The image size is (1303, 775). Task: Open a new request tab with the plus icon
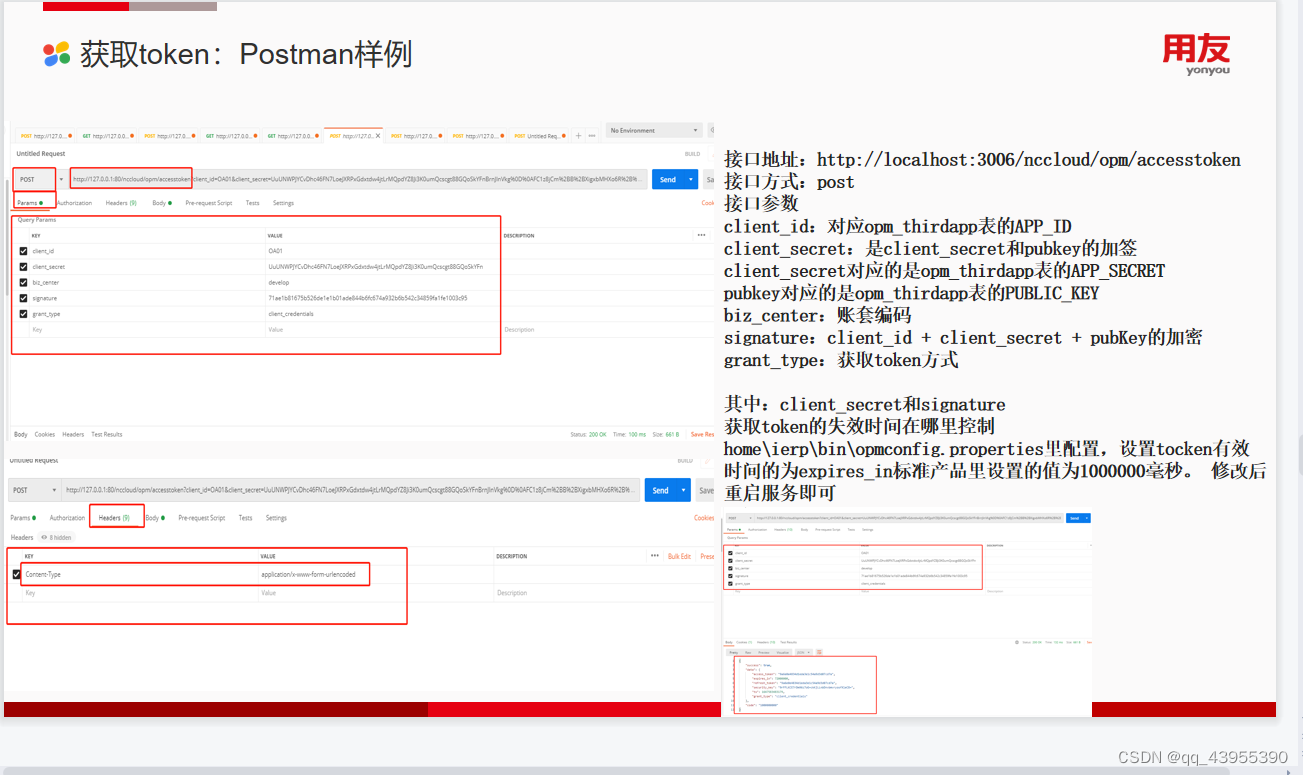577,137
